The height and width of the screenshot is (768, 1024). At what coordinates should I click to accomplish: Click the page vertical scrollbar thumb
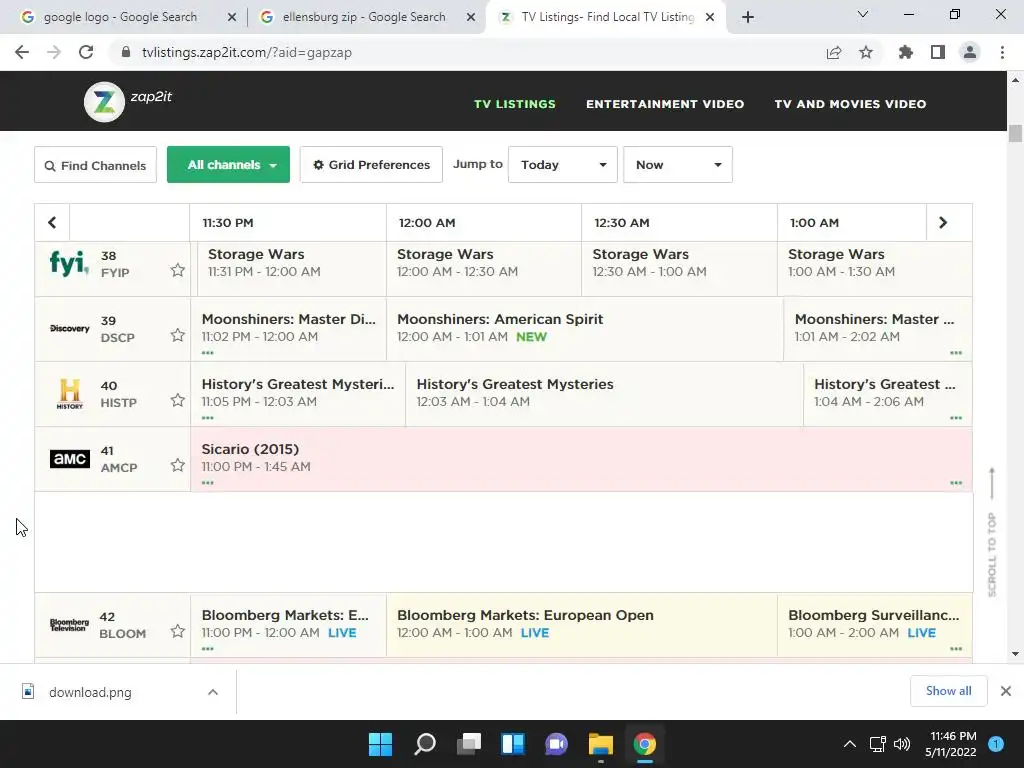(x=1015, y=133)
